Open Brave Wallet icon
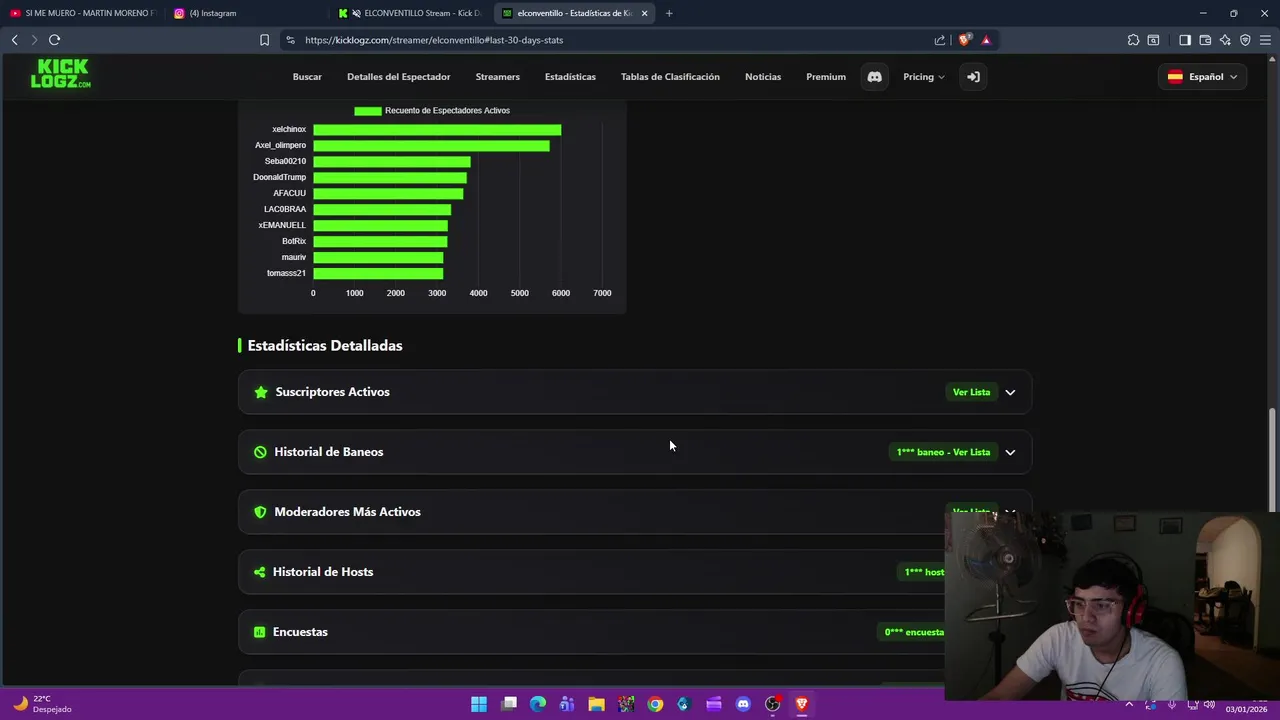Viewport: 1280px width, 720px height. coord(1205,40)
